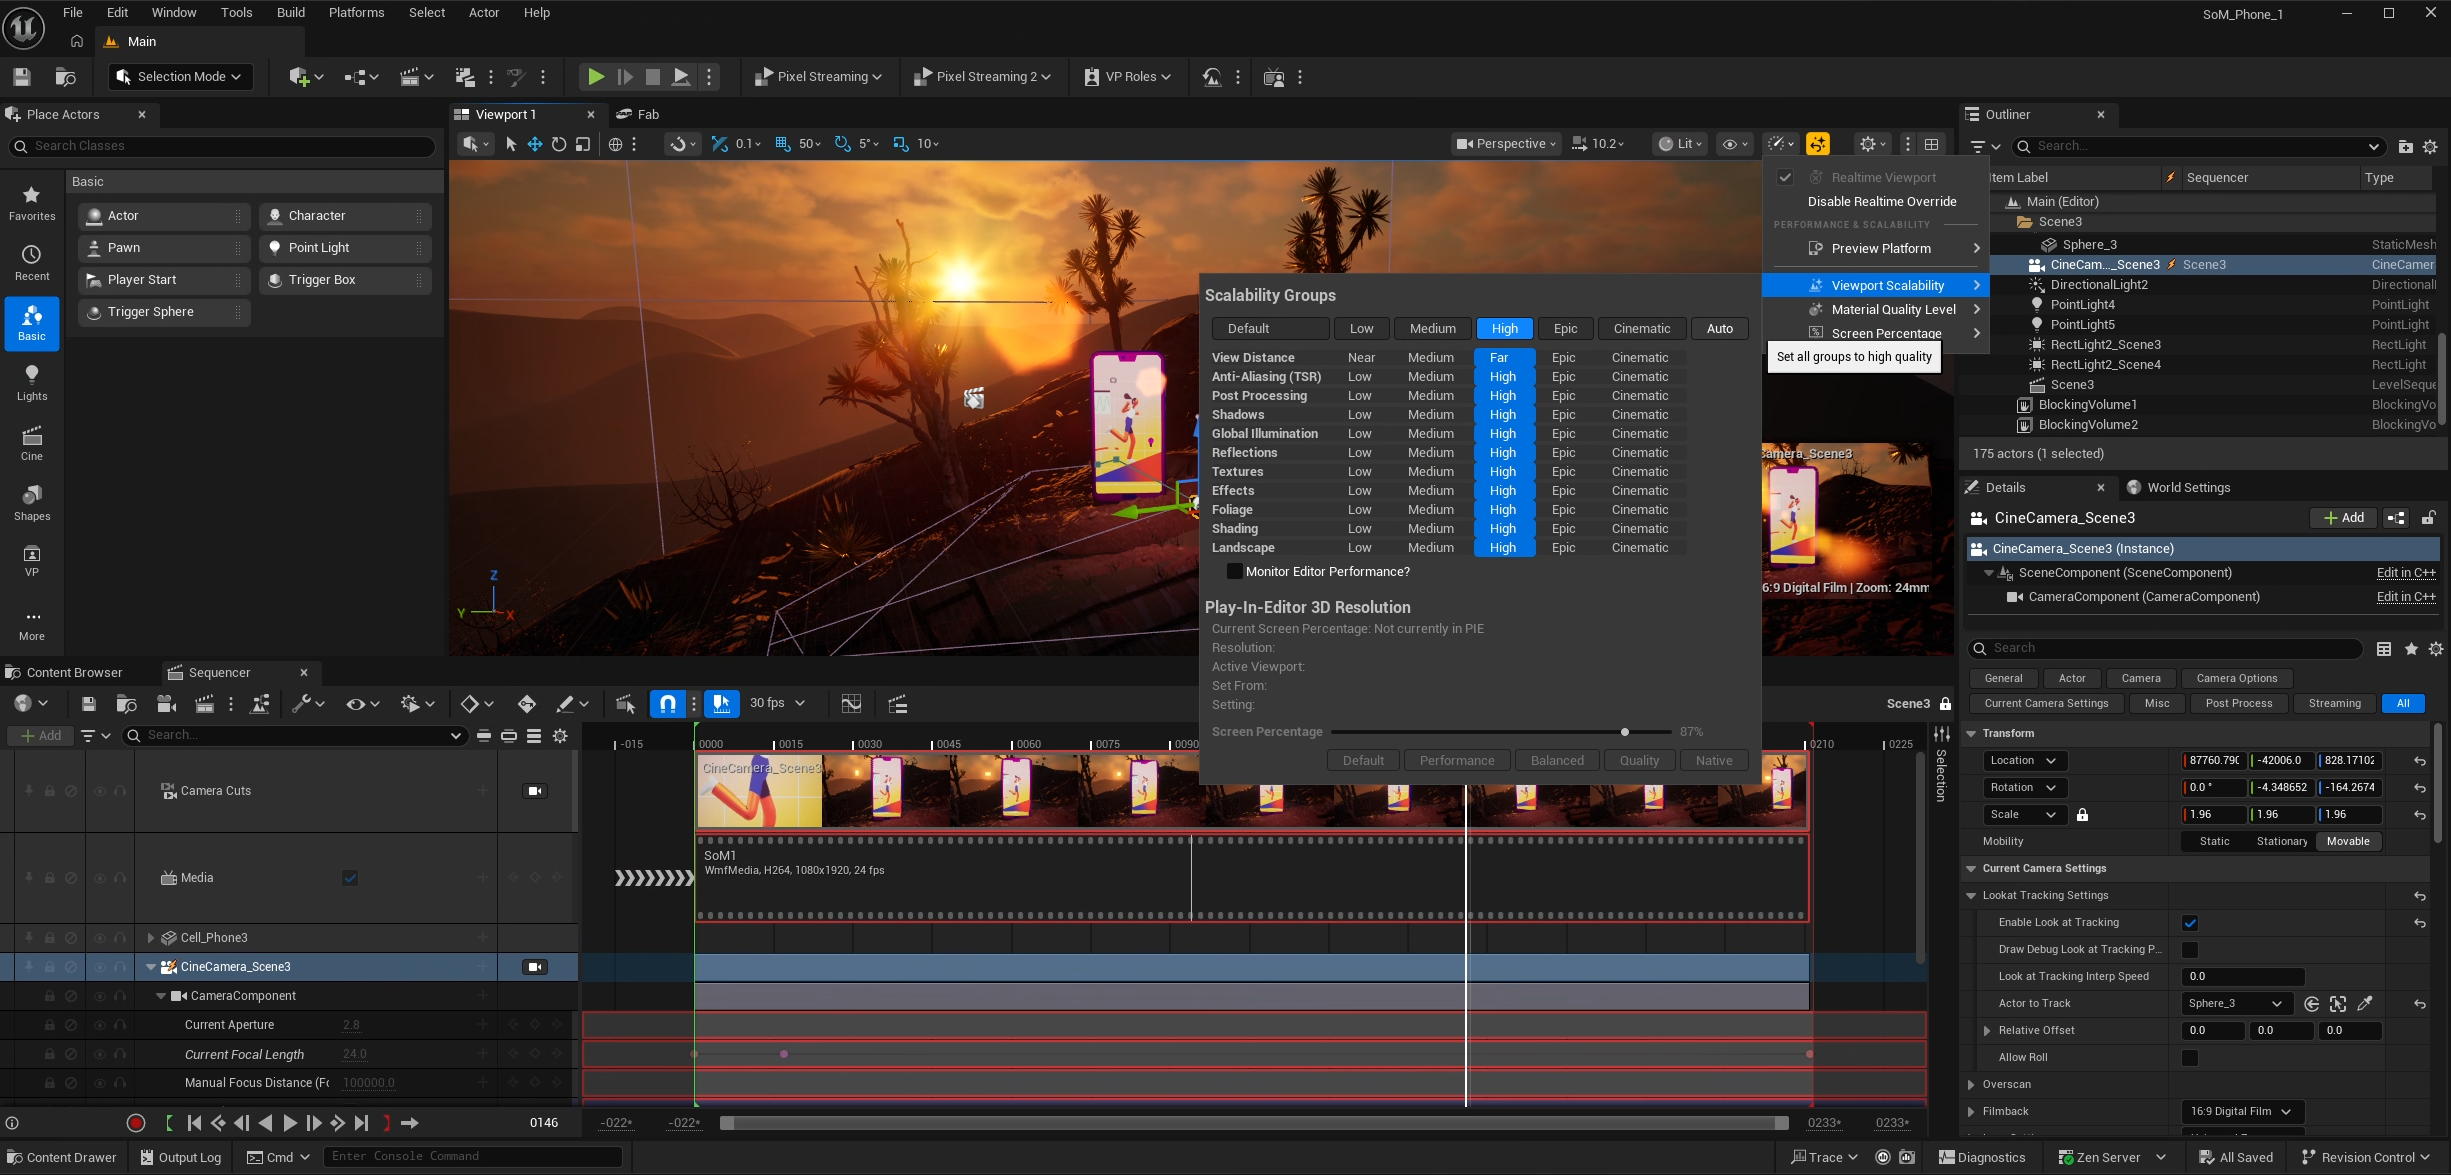Open the Material Quality Level submenu
The width and height of the screenshot is (2451, 1175).
(x=1877, y=310)
